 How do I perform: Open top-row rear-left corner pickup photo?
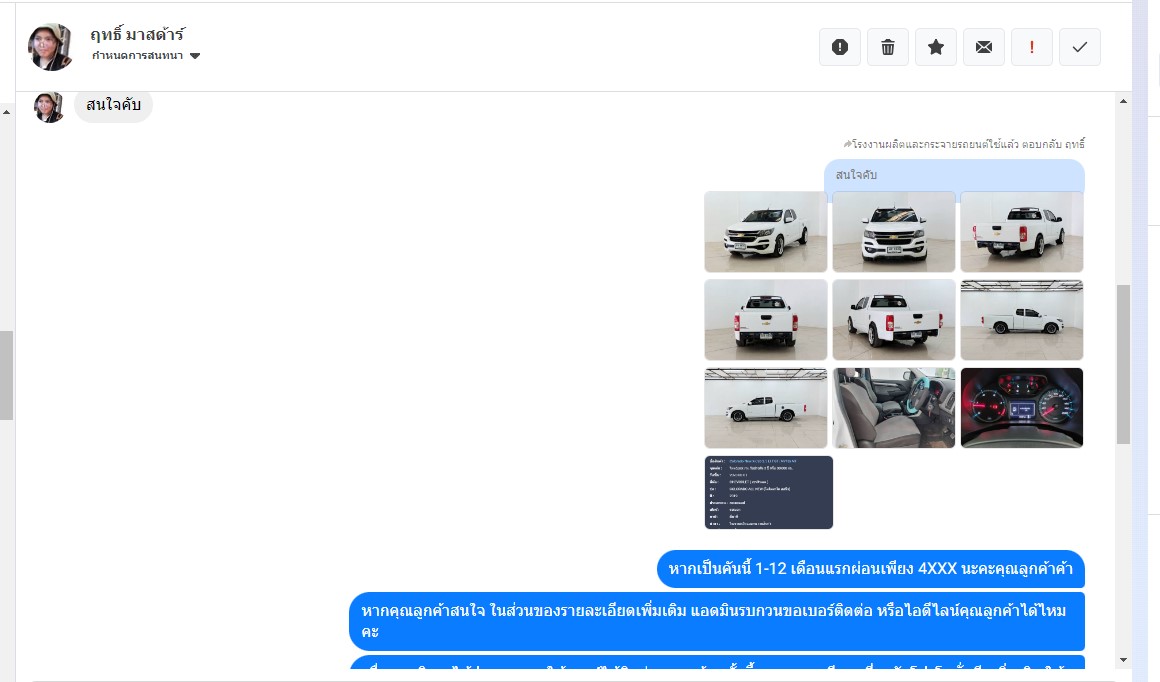coord(1022,232)
